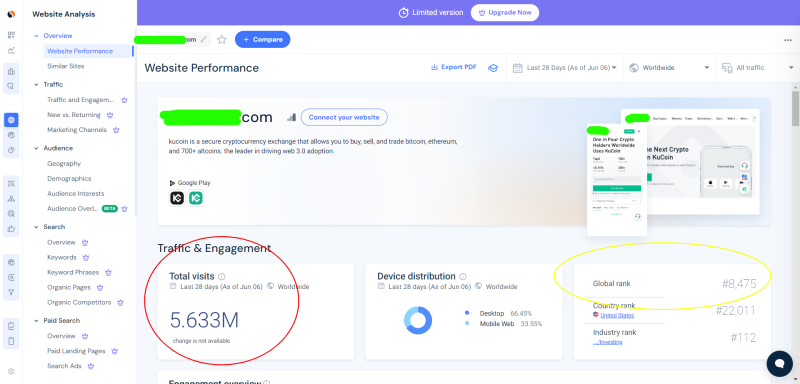Toggle the star favorite for this site
This screenshot has height=384, width=800.
coord(221,40)
